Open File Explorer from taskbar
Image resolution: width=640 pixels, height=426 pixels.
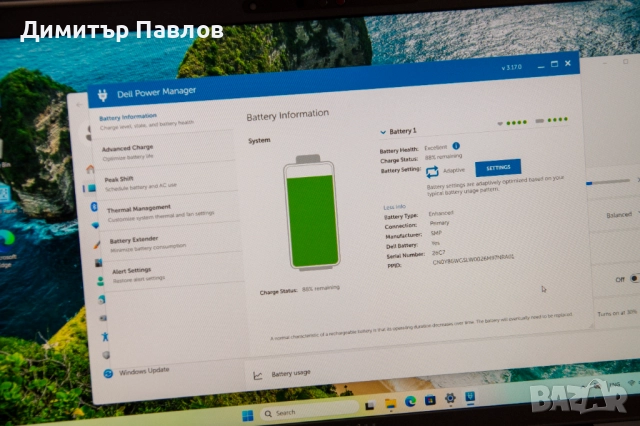(x=391, y=404)
